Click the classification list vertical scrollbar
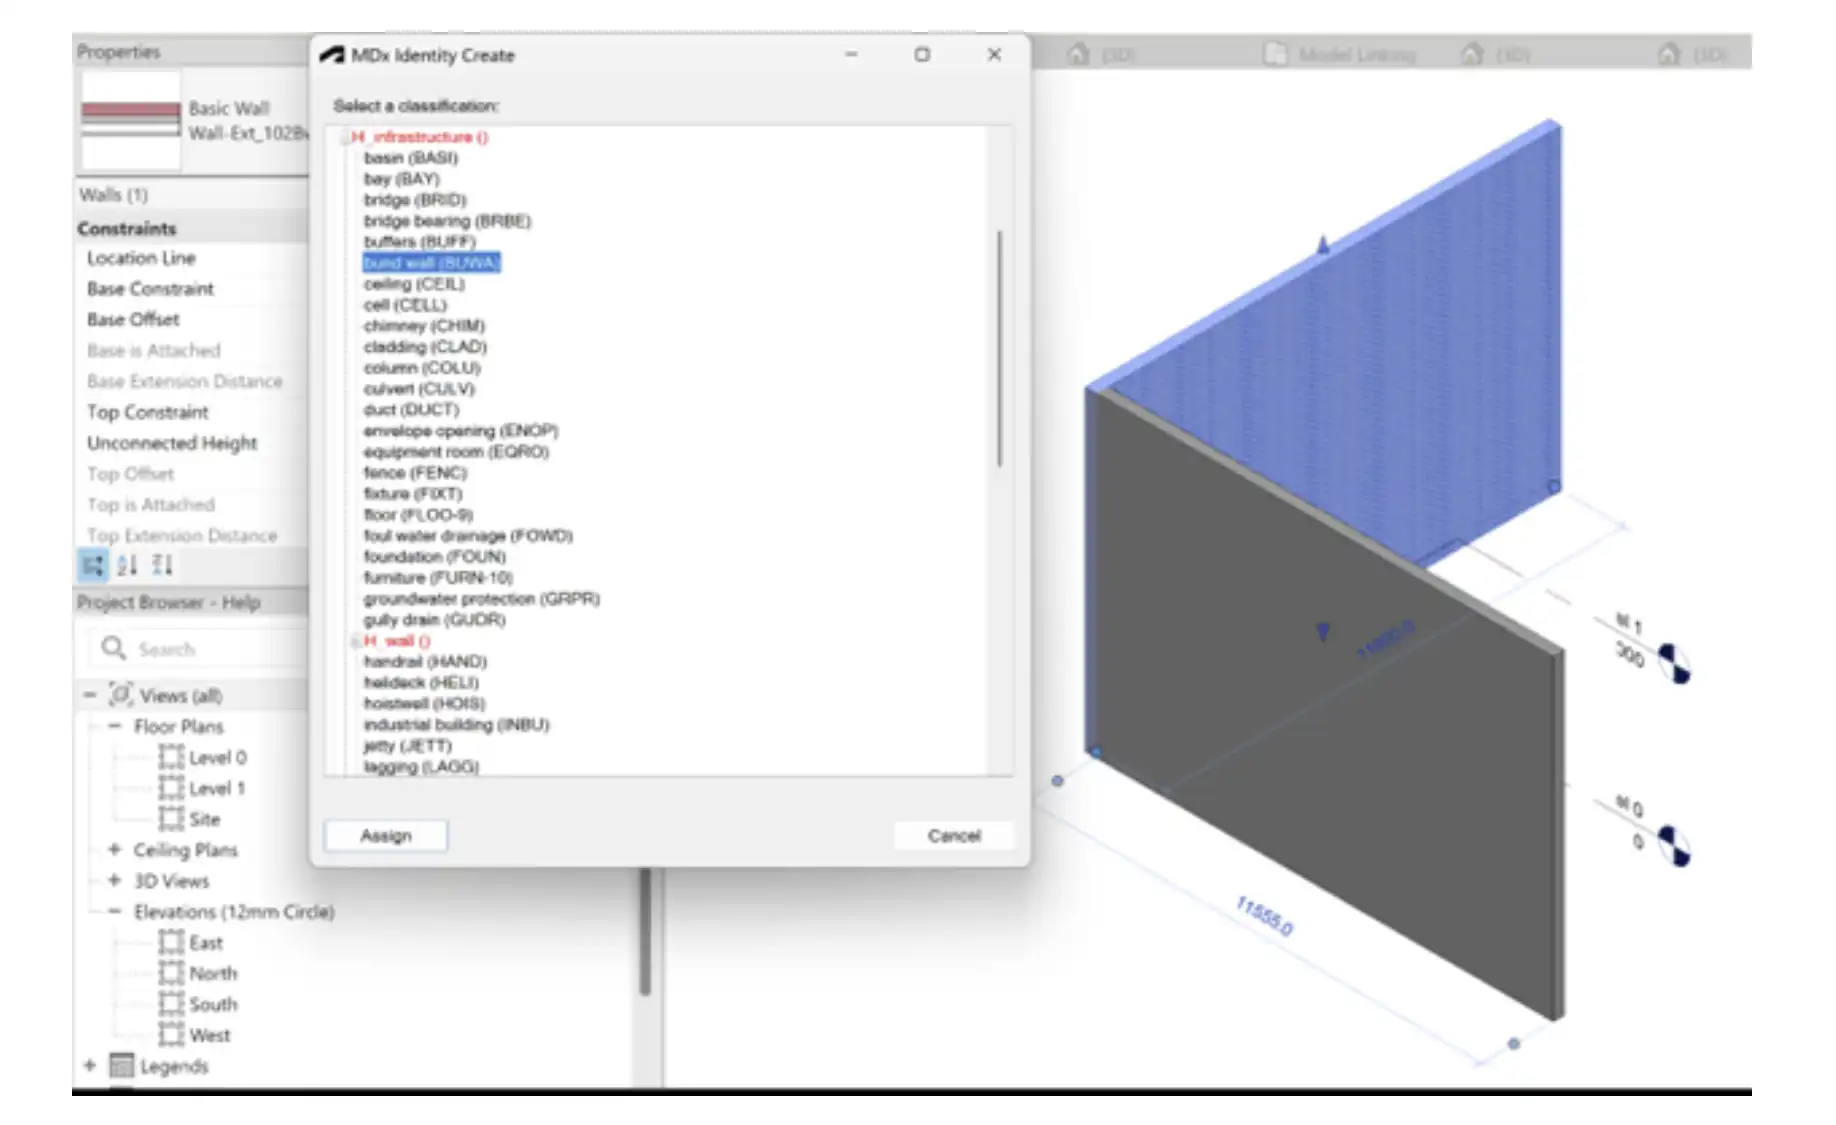This screenshot has width=1836, height=1125. [x=999, y=348]
